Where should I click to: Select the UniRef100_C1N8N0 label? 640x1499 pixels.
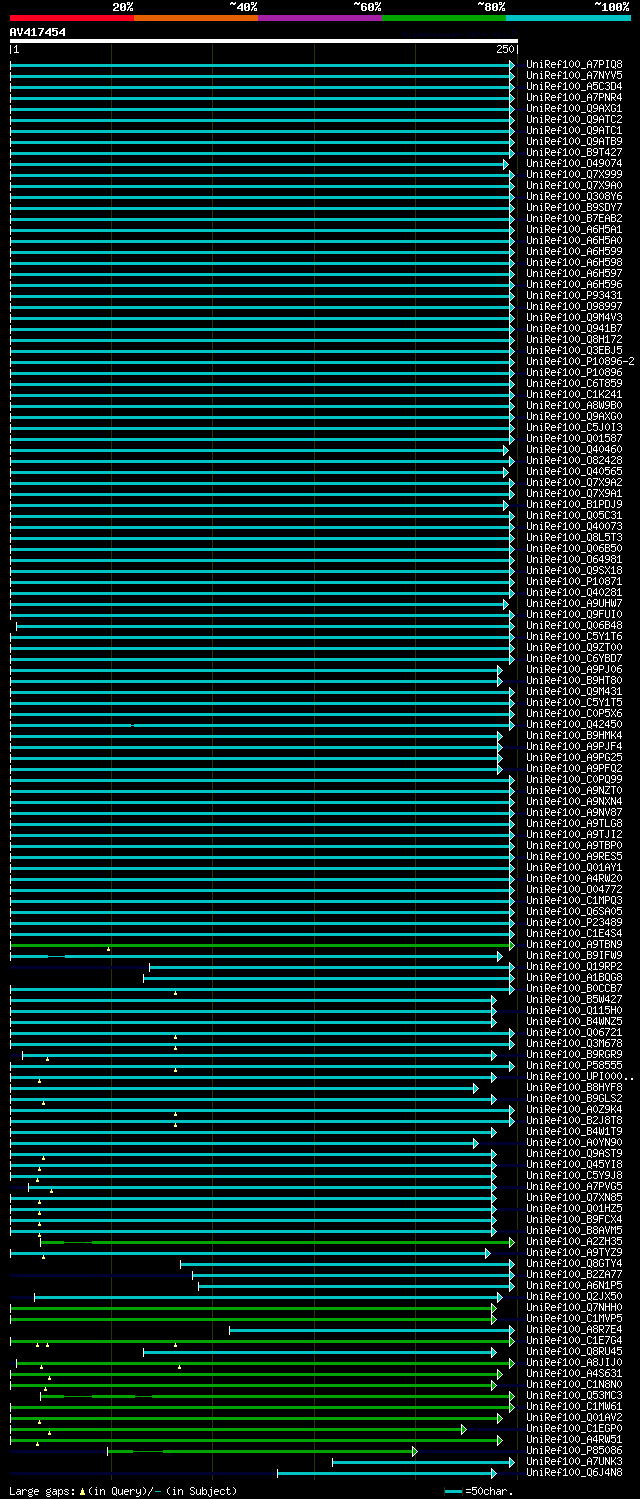pos(574,1384)
